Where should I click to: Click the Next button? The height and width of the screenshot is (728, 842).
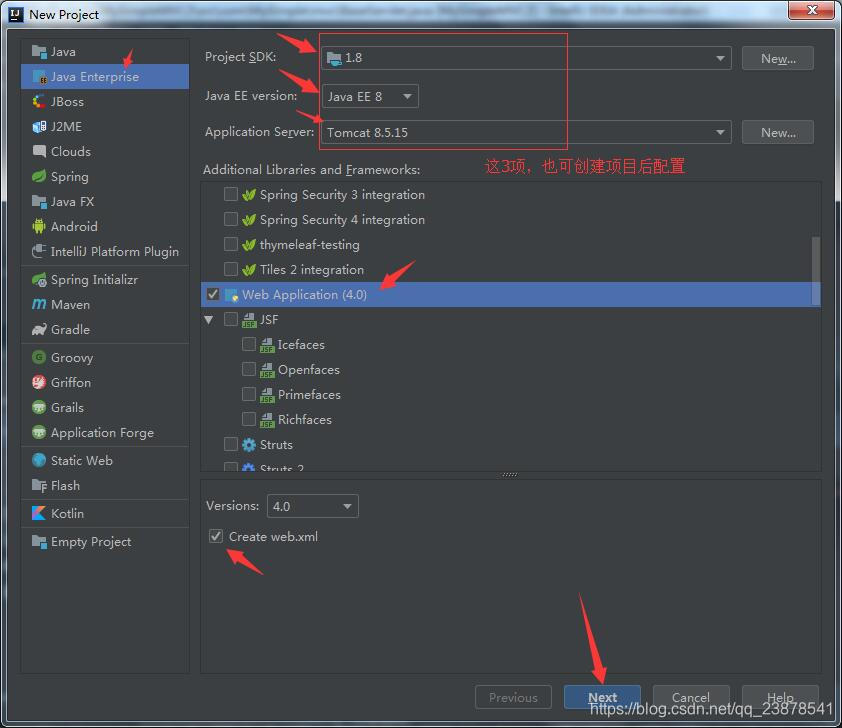[602, 697]
